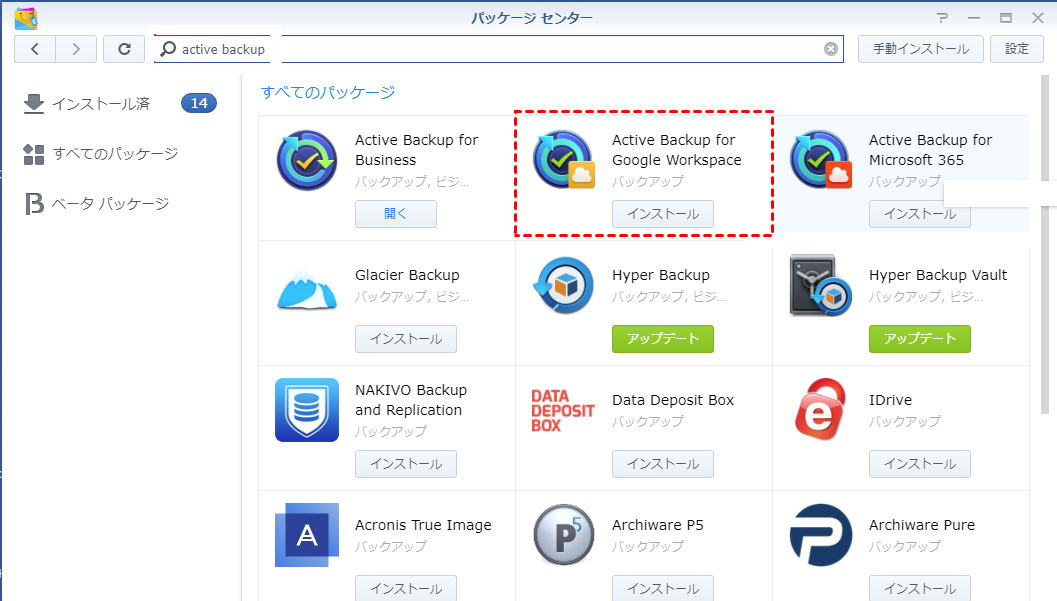Click the IDrive padlock icon
The width and height of the screenshot is (1057, 601).
pos(820,410)
